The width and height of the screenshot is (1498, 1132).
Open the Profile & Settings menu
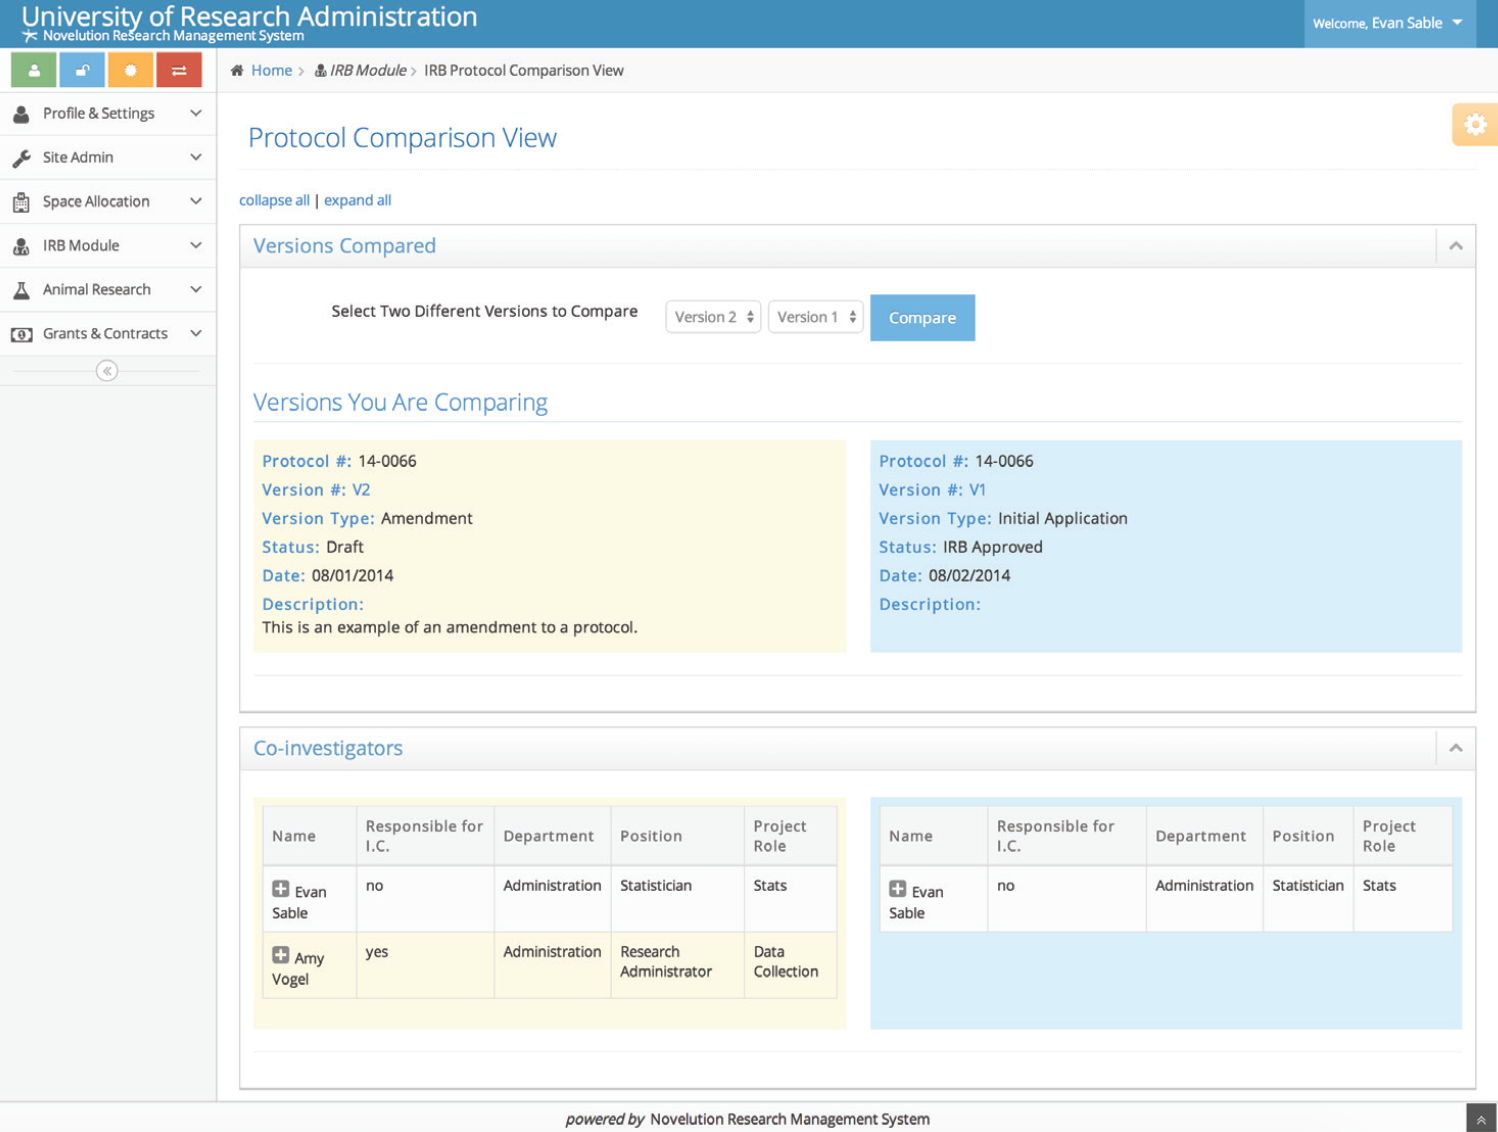(x=108, y=114)
